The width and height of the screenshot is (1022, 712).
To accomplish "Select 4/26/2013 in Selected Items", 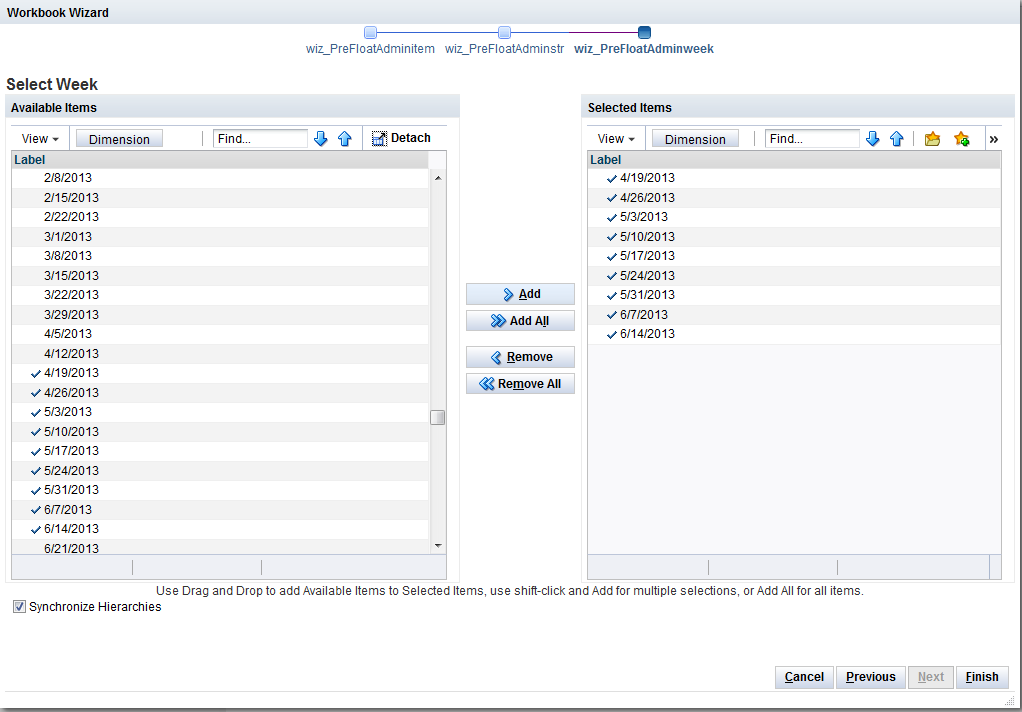I will (794, 198).
